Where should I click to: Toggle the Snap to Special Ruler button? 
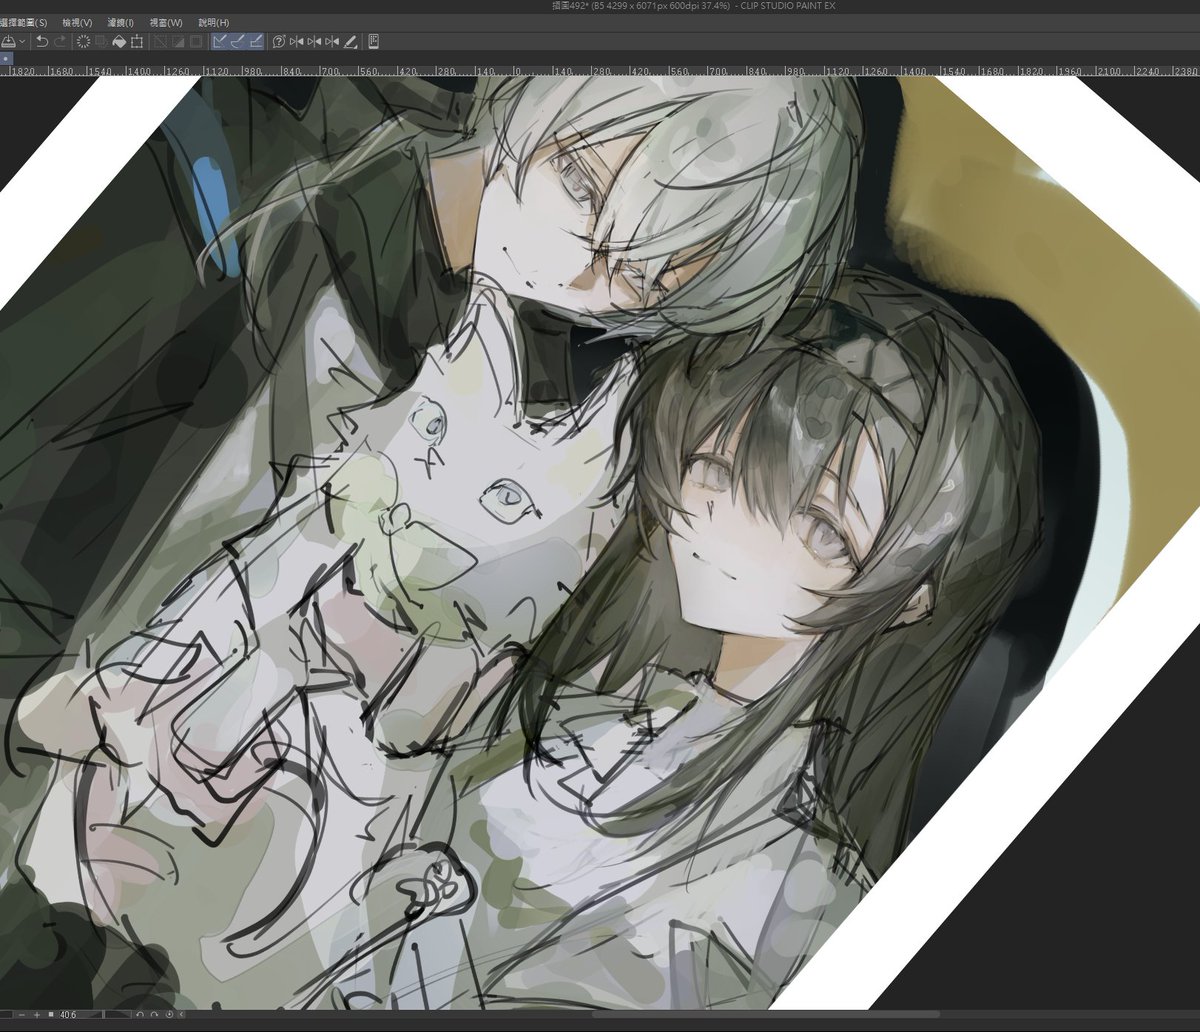pos(238,41)
